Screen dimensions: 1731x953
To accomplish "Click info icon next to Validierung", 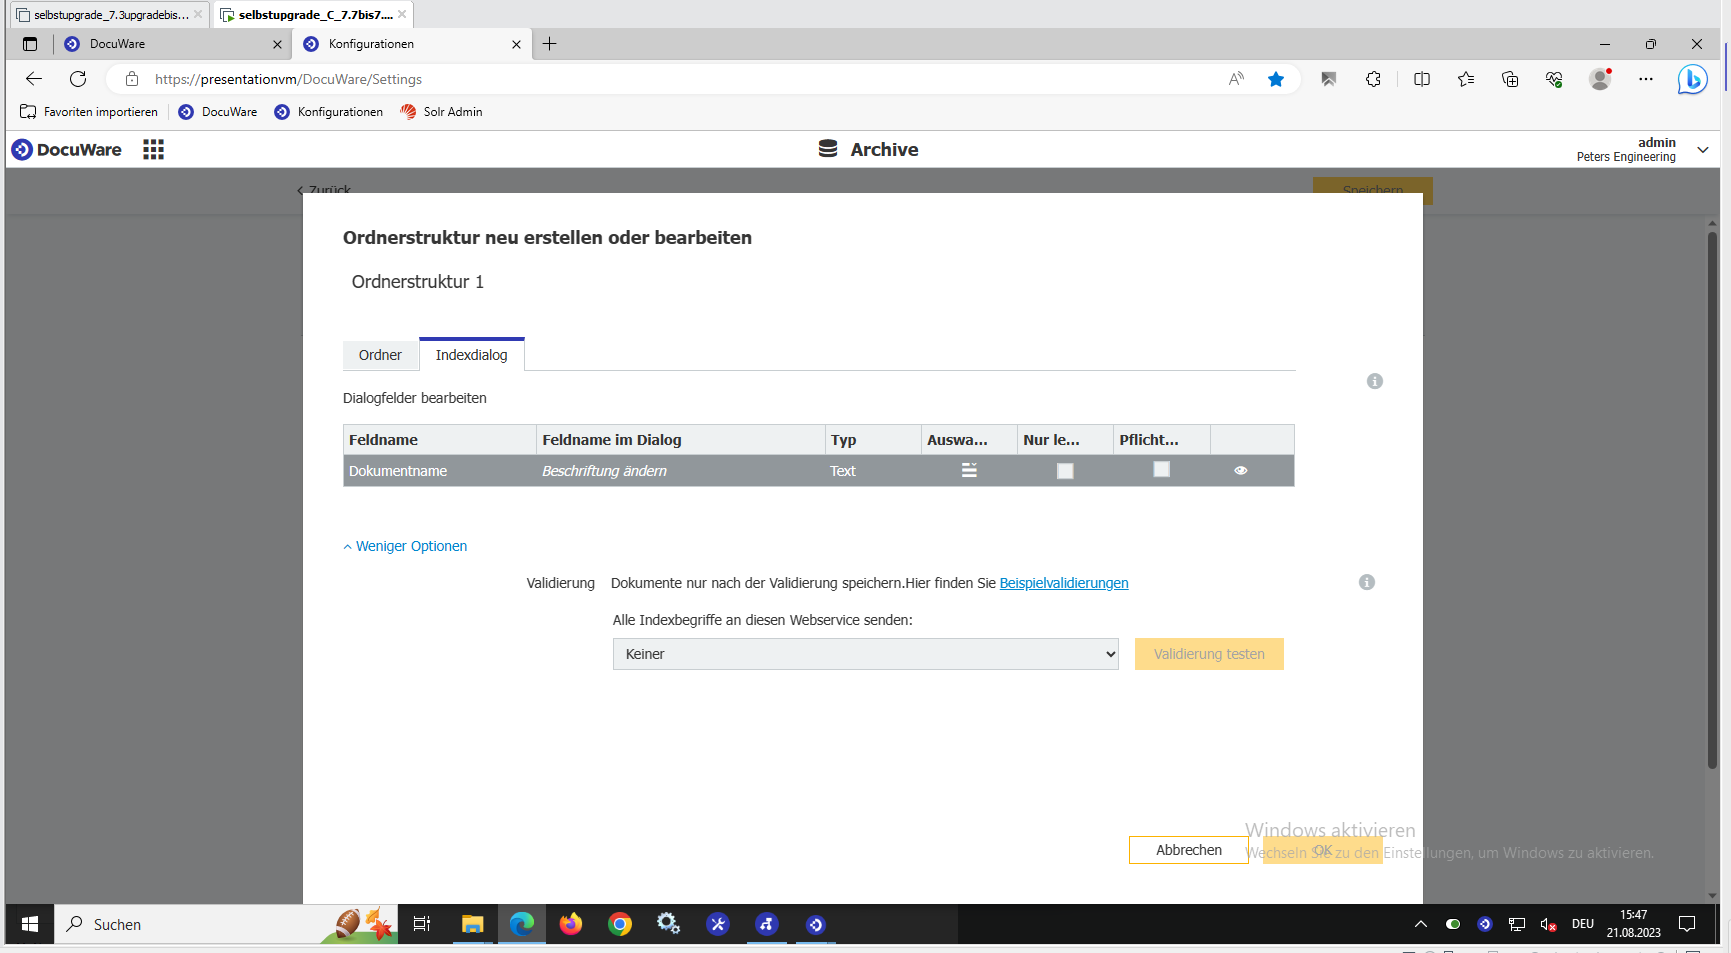I will click(1366, 582).
